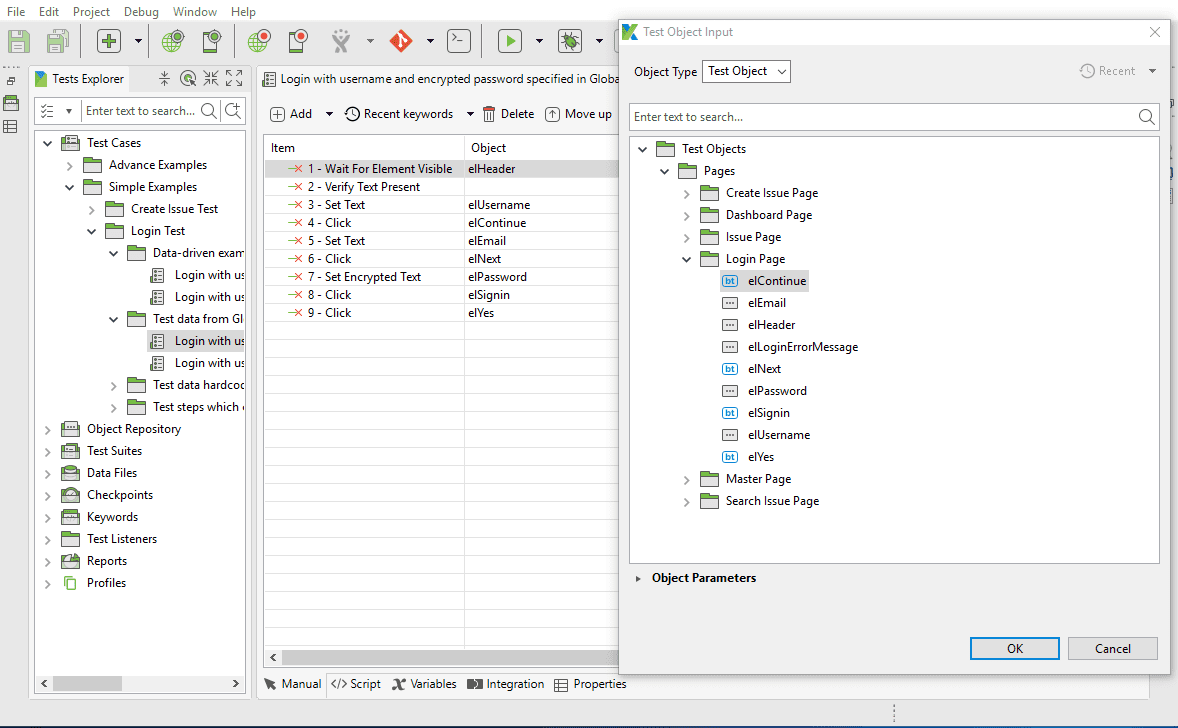The width and height of the screenshot is (1178, 728).
Task: Save the current test case
Action: click(x=17, y=41)
